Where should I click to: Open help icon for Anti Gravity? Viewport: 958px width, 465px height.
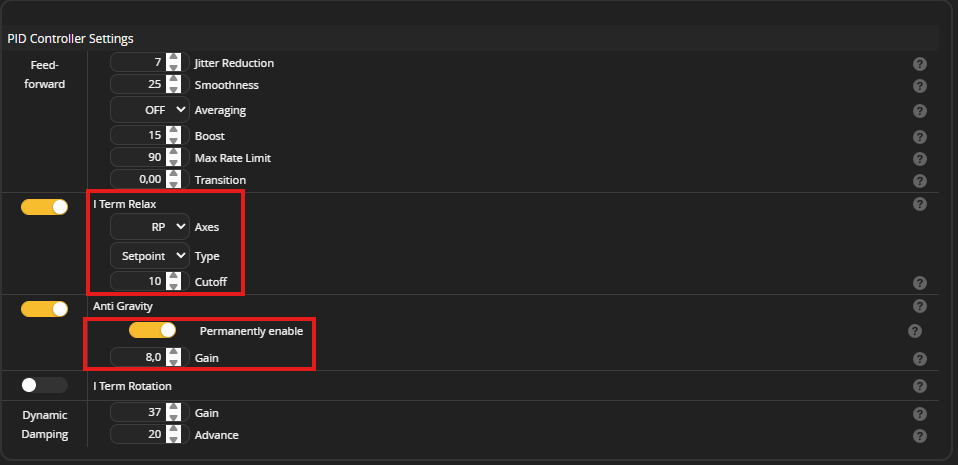coord(920,306)
